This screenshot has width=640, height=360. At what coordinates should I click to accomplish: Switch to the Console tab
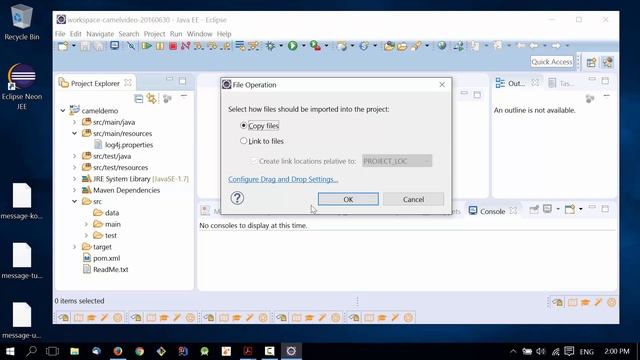(x=492, y=211)
